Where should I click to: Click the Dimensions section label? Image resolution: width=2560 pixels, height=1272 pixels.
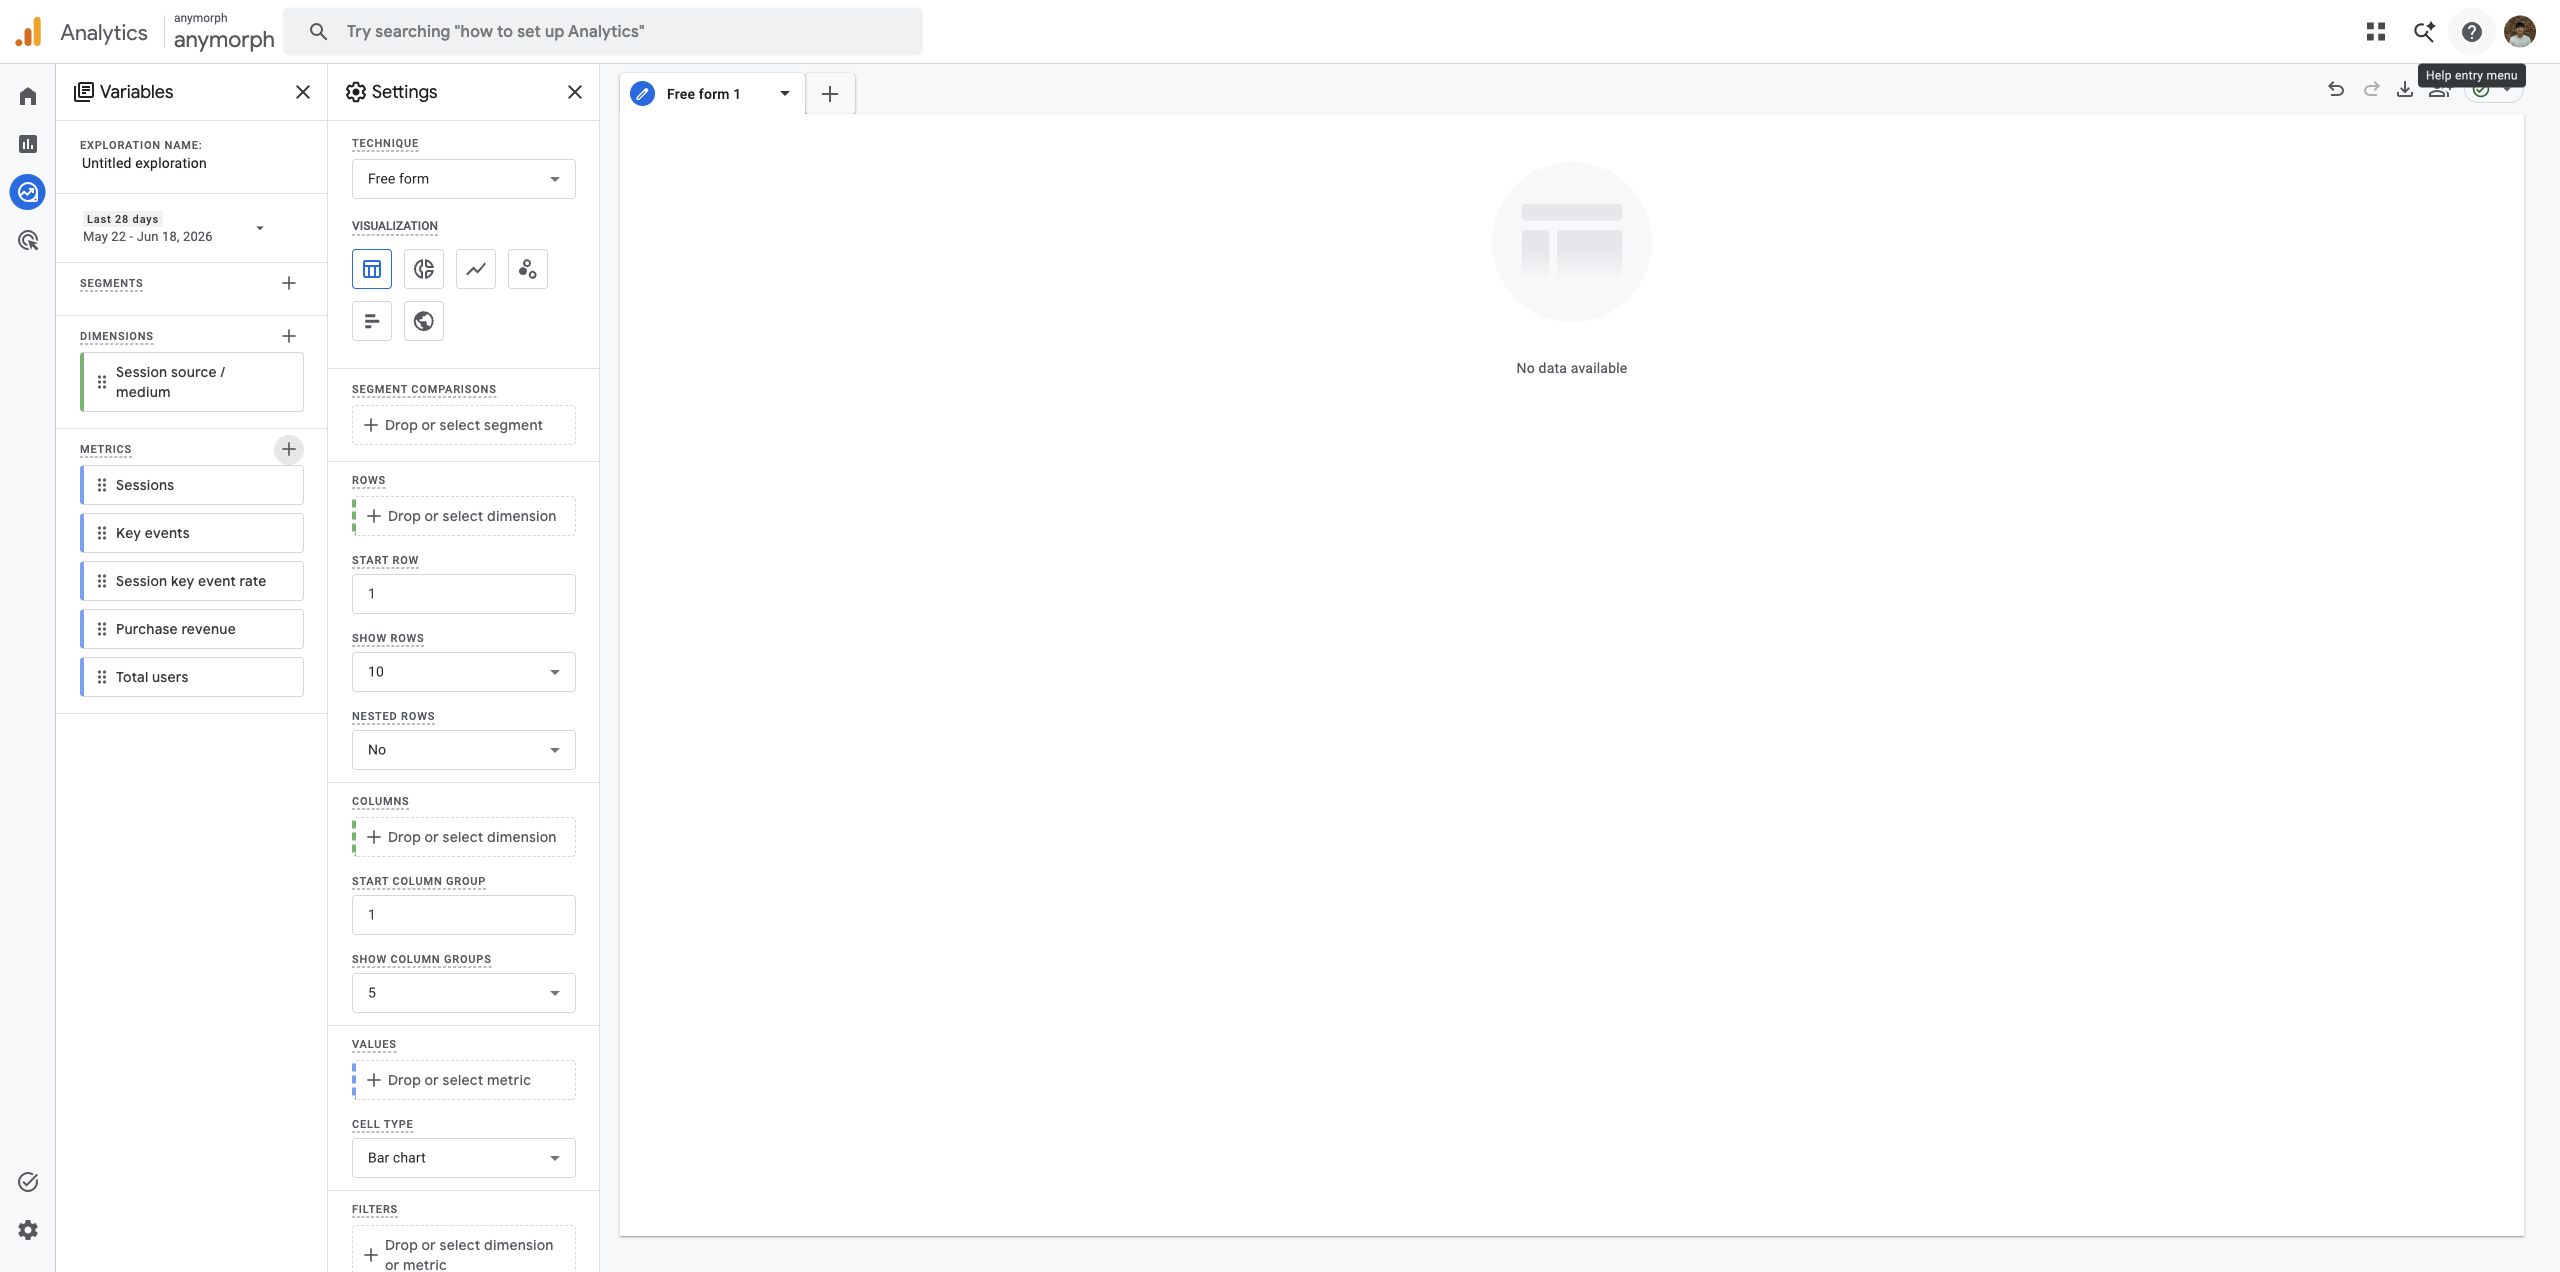pyautogui.click(x=116, y=336)
